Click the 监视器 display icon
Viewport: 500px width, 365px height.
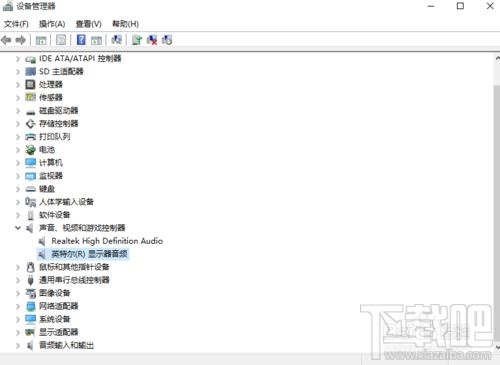click(x=30, y=176)
